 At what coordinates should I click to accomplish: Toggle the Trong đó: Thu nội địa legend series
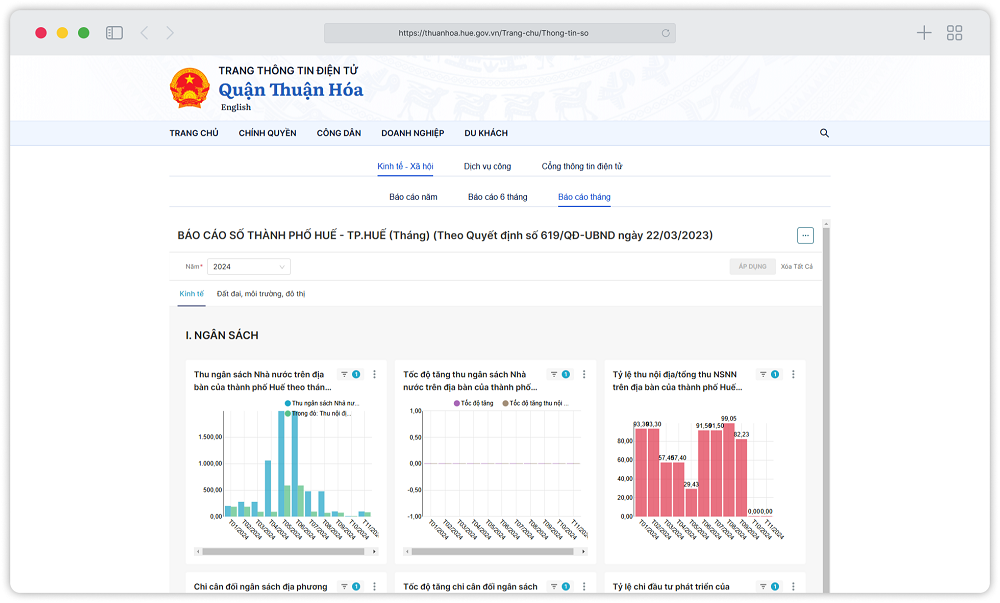pos(319,413)
